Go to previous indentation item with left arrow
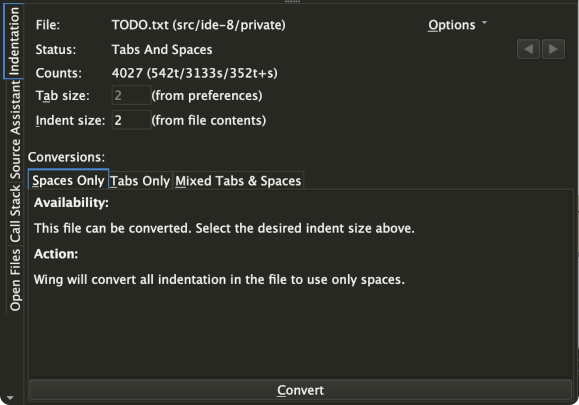Screen dimensions: 579x405 coord(528,49)
